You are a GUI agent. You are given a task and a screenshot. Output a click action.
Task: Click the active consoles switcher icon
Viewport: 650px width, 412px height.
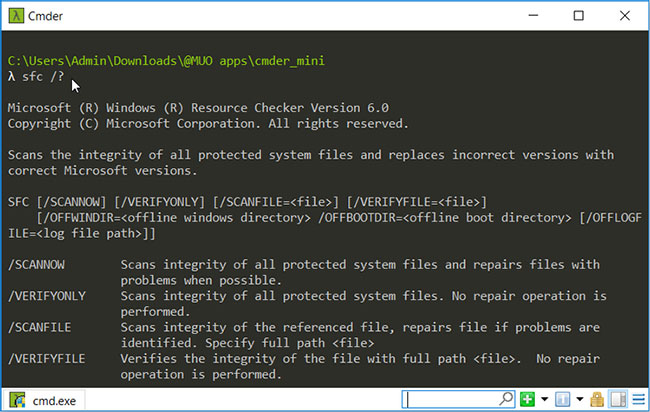pos(563,400)
